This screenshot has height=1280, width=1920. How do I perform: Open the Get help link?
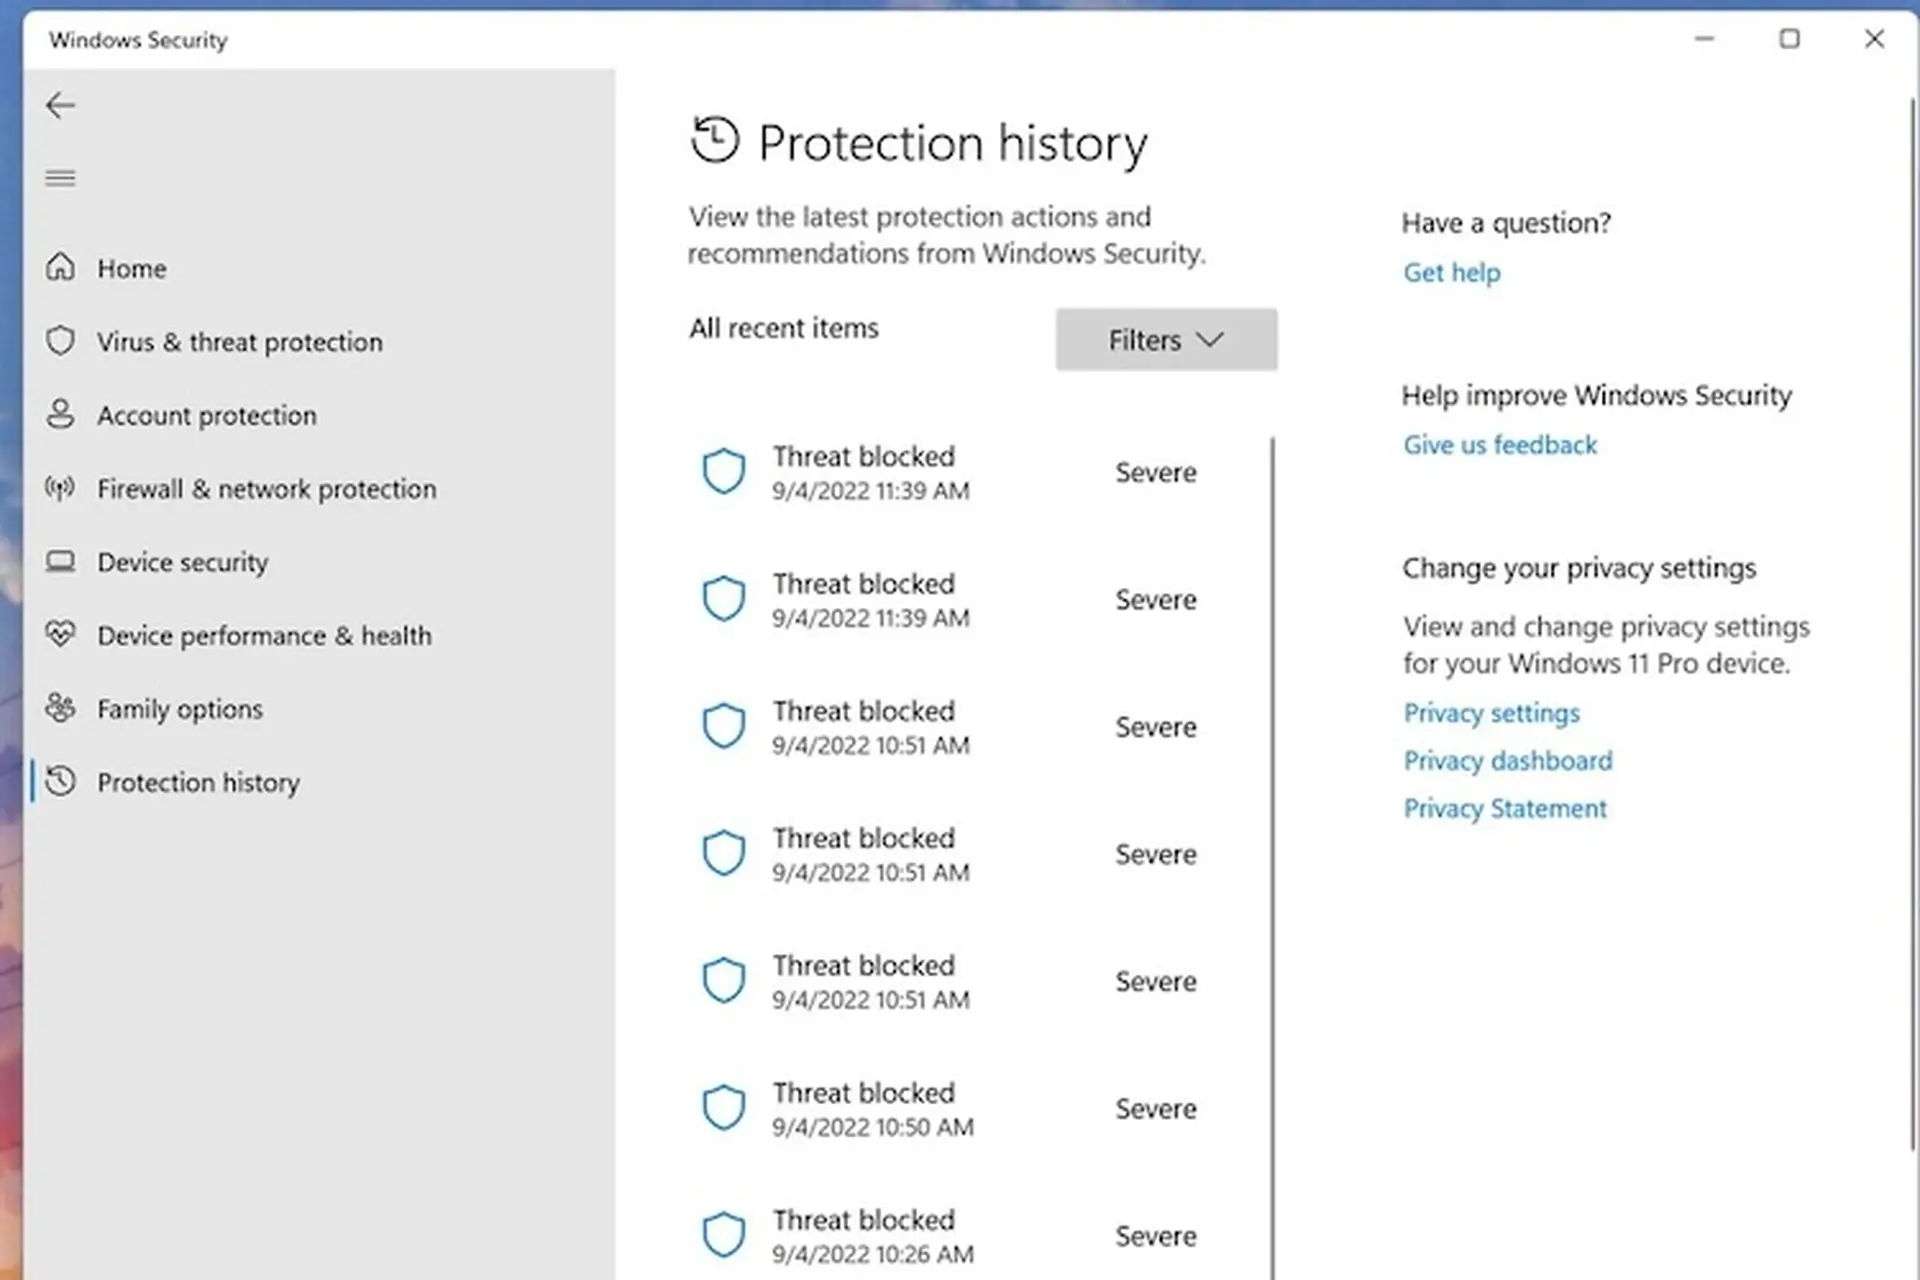[1451, 272]
